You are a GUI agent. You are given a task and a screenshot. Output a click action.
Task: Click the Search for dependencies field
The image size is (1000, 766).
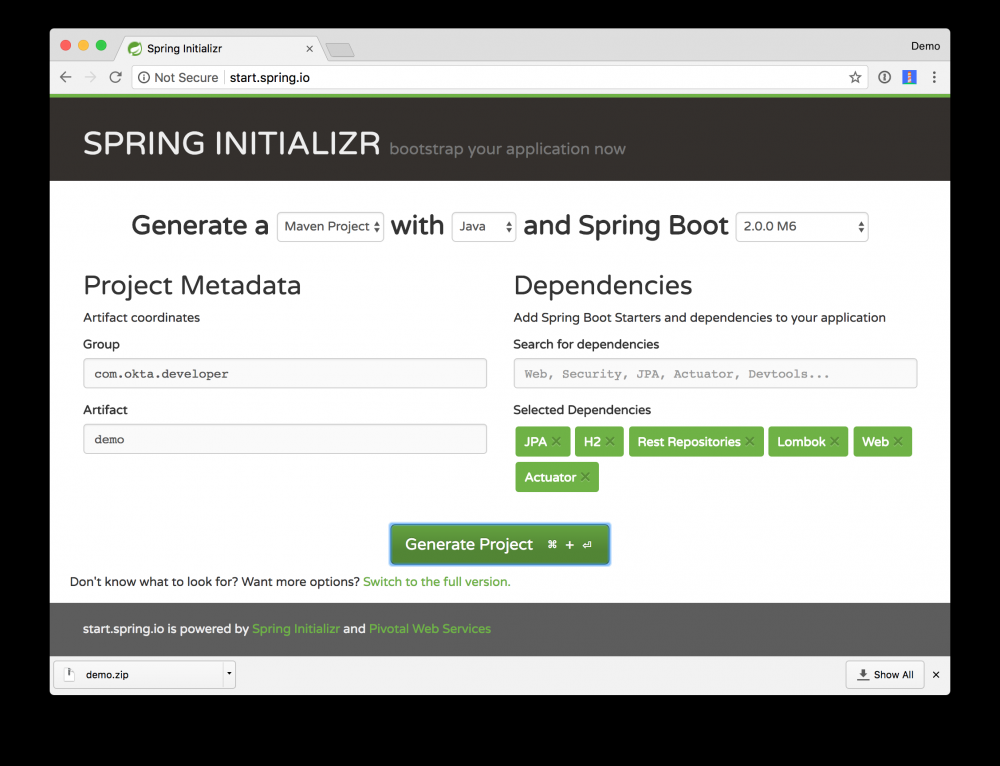[x=714, y=373]
